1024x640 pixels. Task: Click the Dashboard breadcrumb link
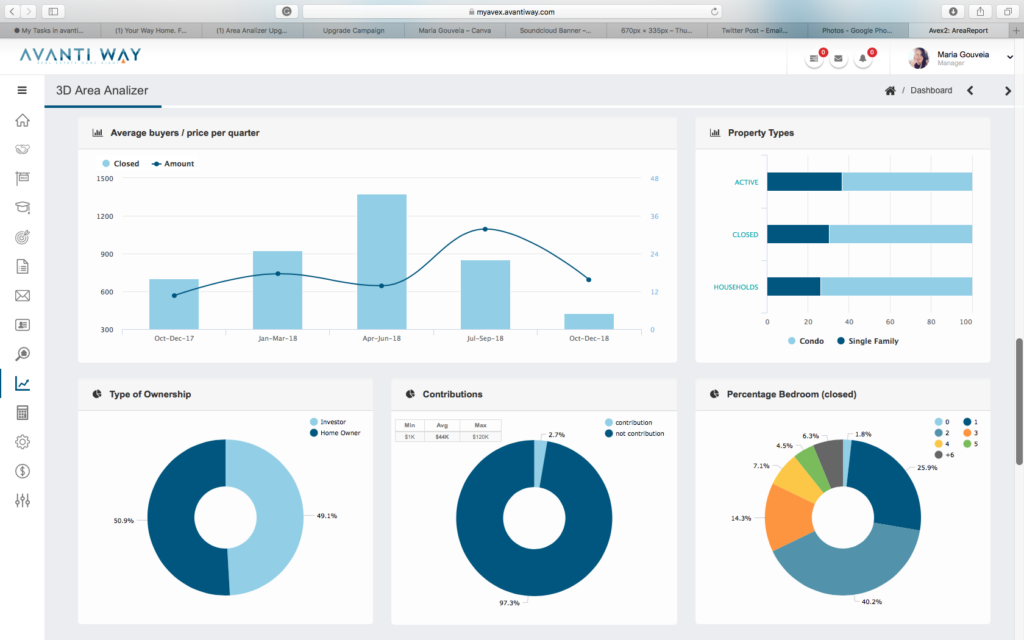pos(931,91)
